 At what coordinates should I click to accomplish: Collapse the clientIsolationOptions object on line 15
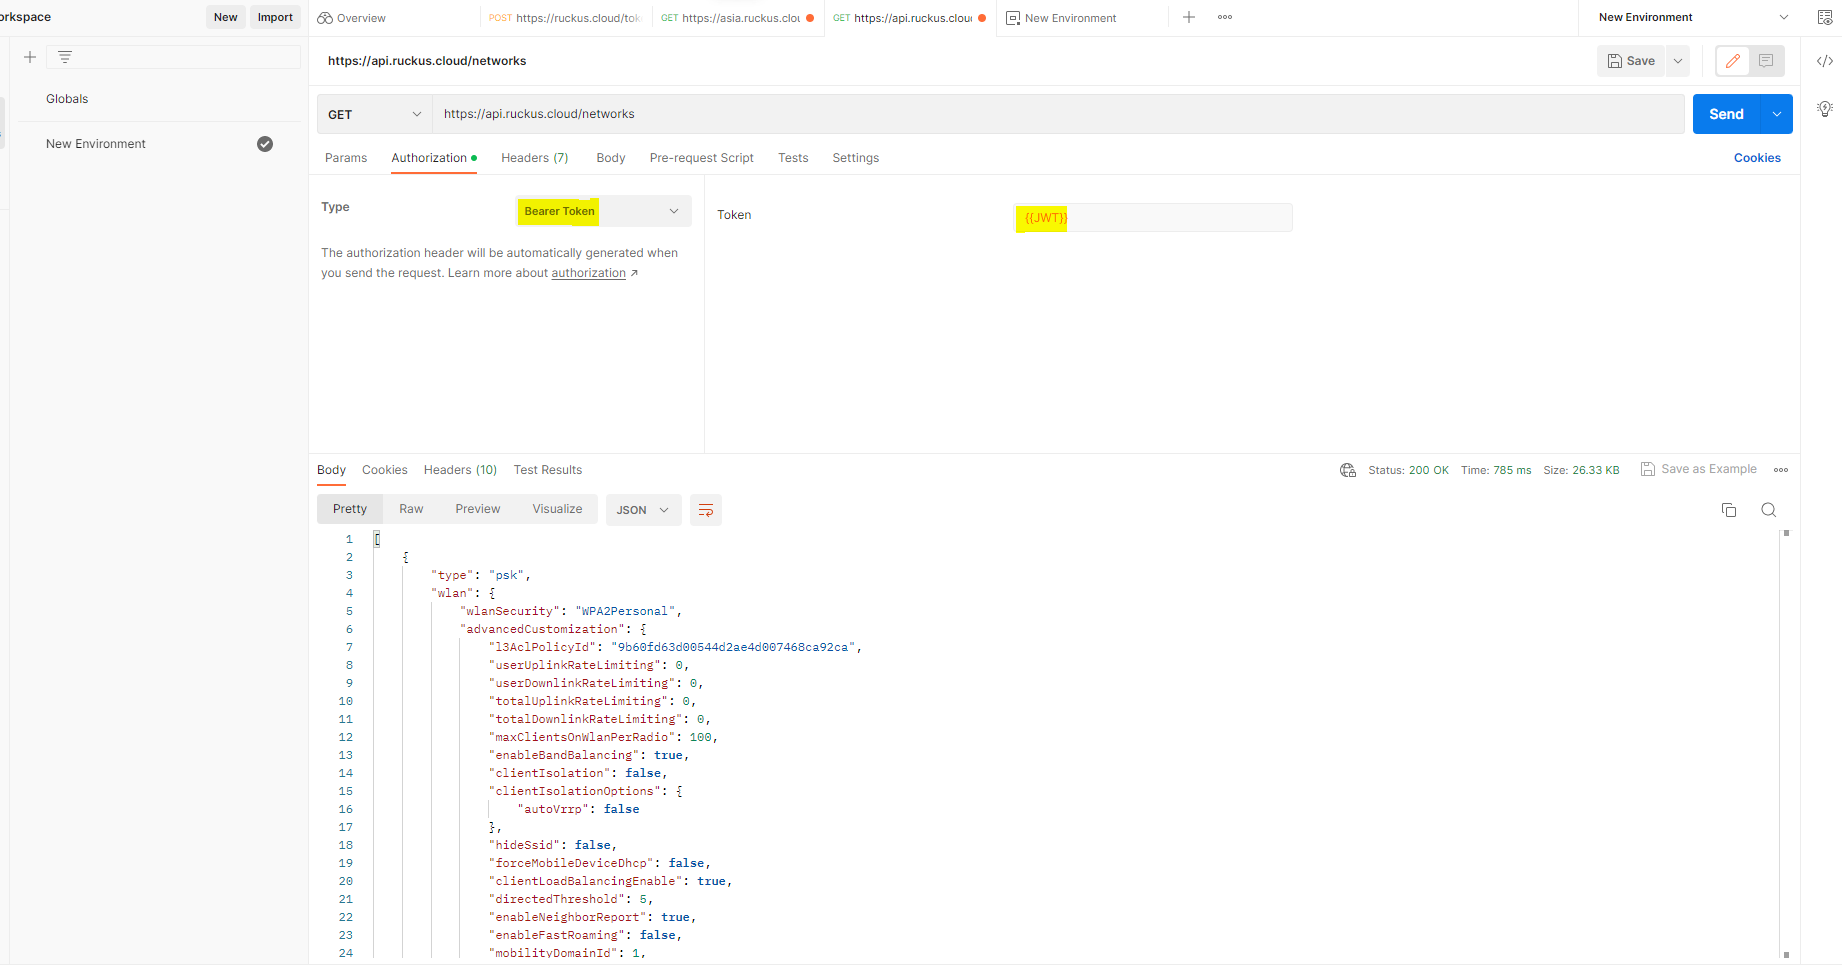tap(679, 791)
